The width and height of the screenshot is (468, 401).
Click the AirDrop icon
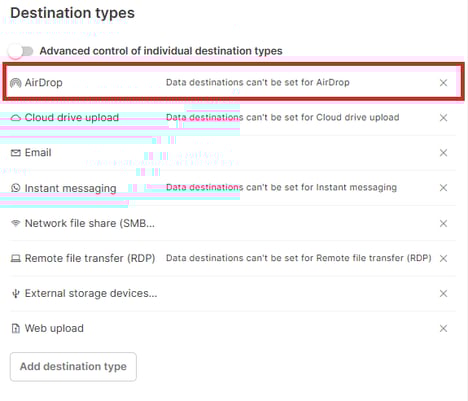pyautogui.click(x=16, y=83)
